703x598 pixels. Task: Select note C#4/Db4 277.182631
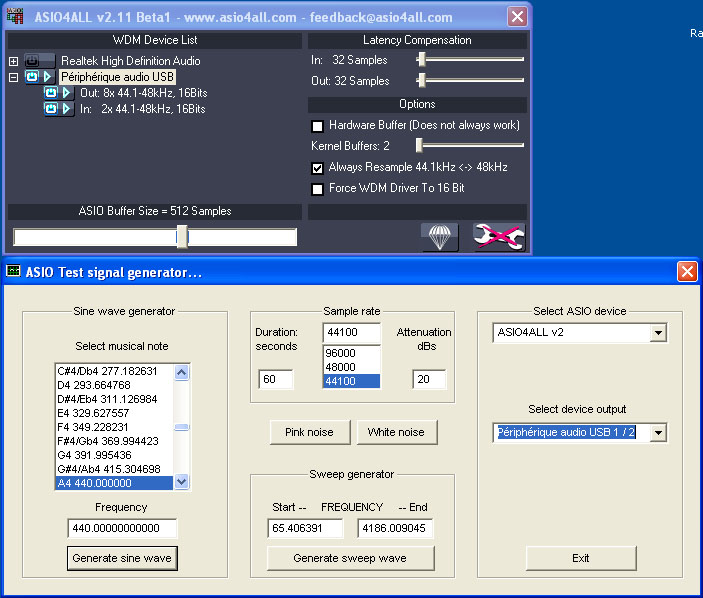[x=114, y=371]
